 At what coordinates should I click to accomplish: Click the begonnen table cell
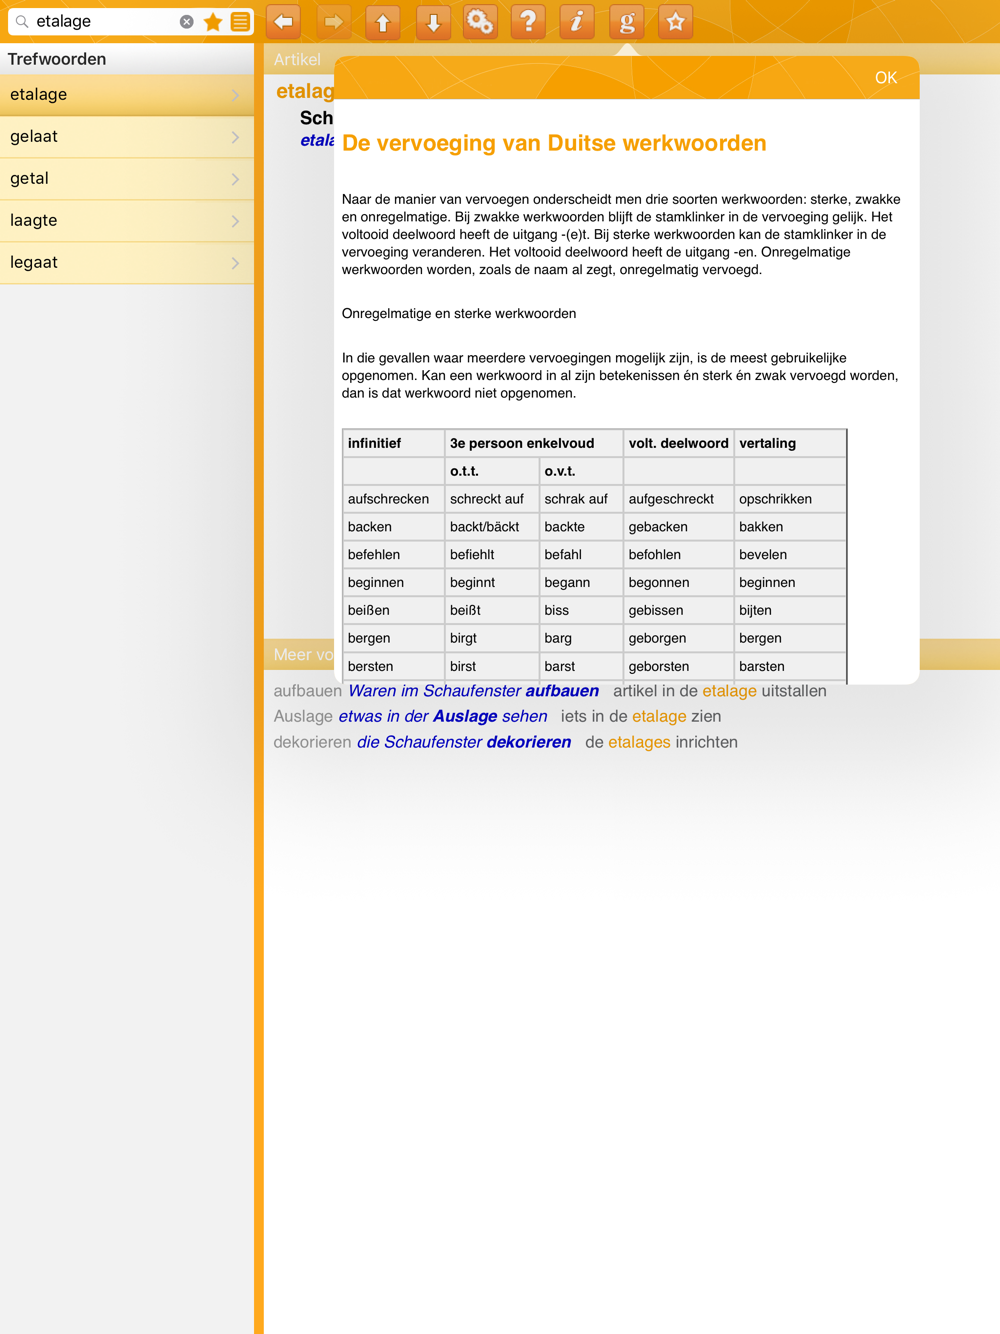(x=679, y=583)
